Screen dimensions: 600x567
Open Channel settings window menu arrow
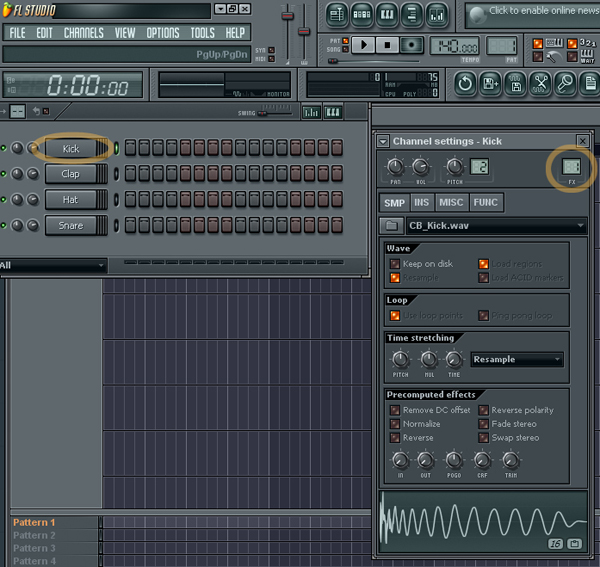click(383, 142)
